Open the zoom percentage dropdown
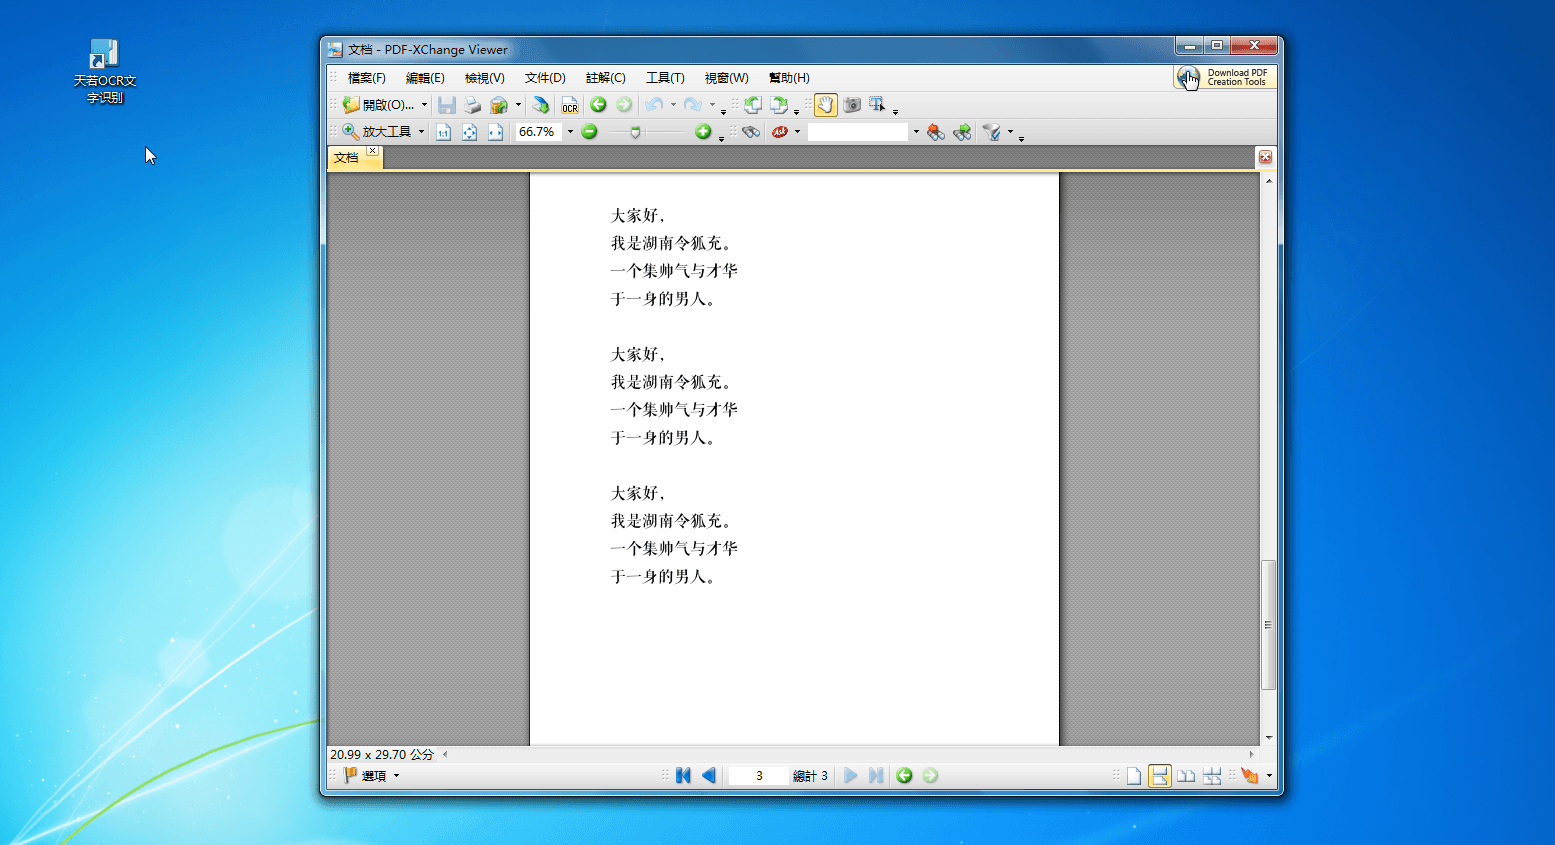Image resolution: width=1555 pixels, height=845 pixels. pos(570,132)
